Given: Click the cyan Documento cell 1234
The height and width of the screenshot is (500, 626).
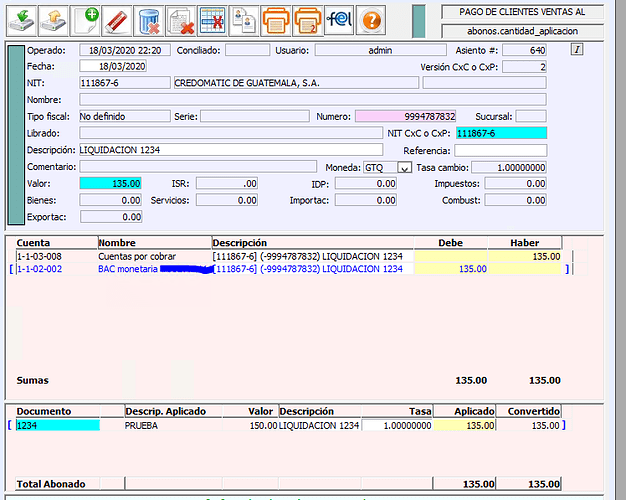Looking at the screenshot, I should pos(58,425).
